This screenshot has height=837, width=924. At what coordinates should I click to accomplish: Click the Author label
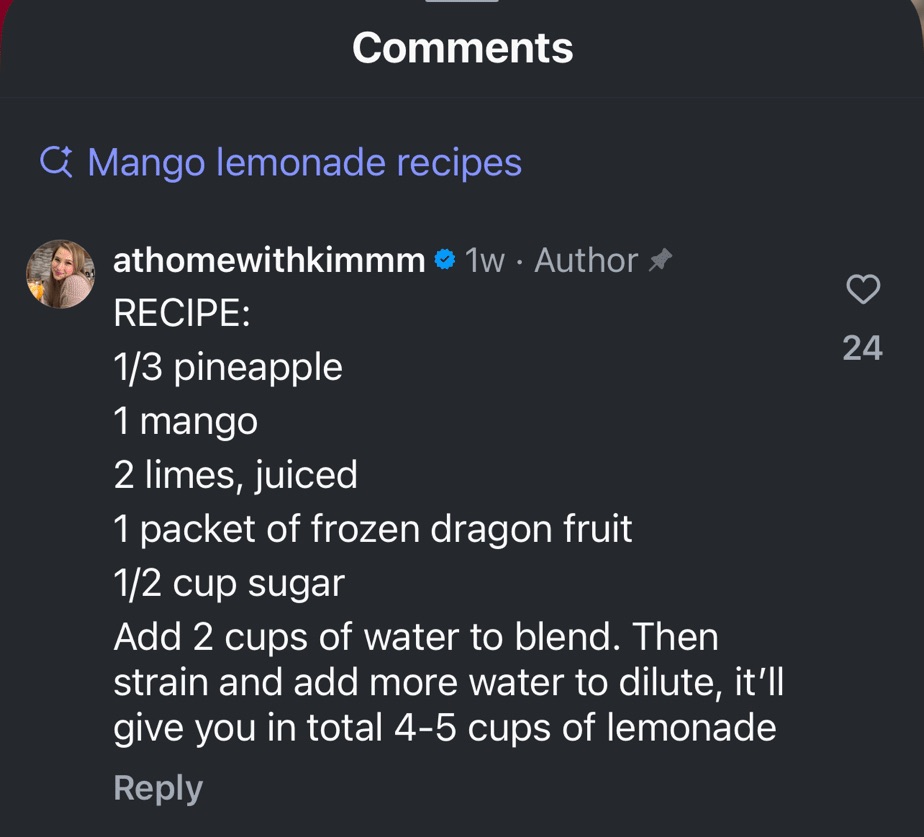click(x=586, y=260)
